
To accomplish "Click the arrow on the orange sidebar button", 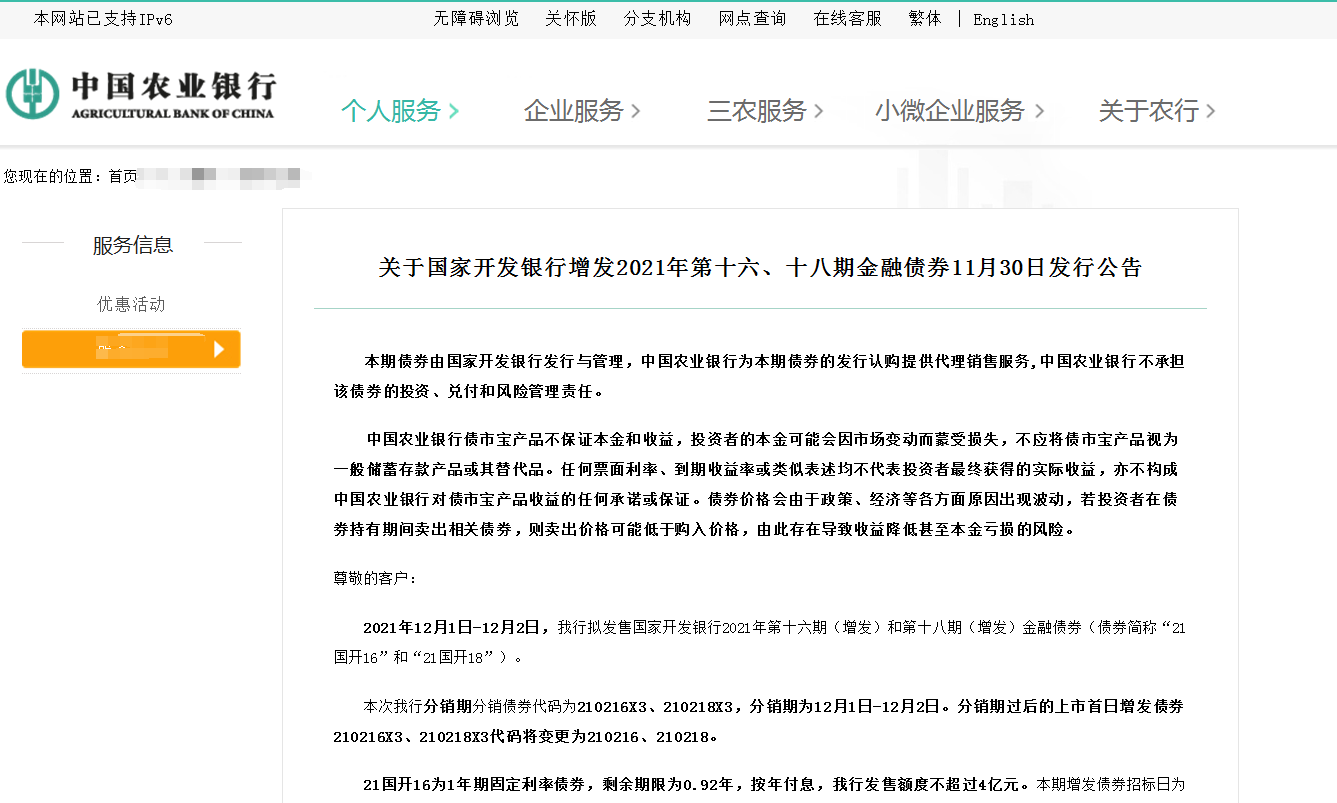I will pyautogui.click(x=219, y=349).
